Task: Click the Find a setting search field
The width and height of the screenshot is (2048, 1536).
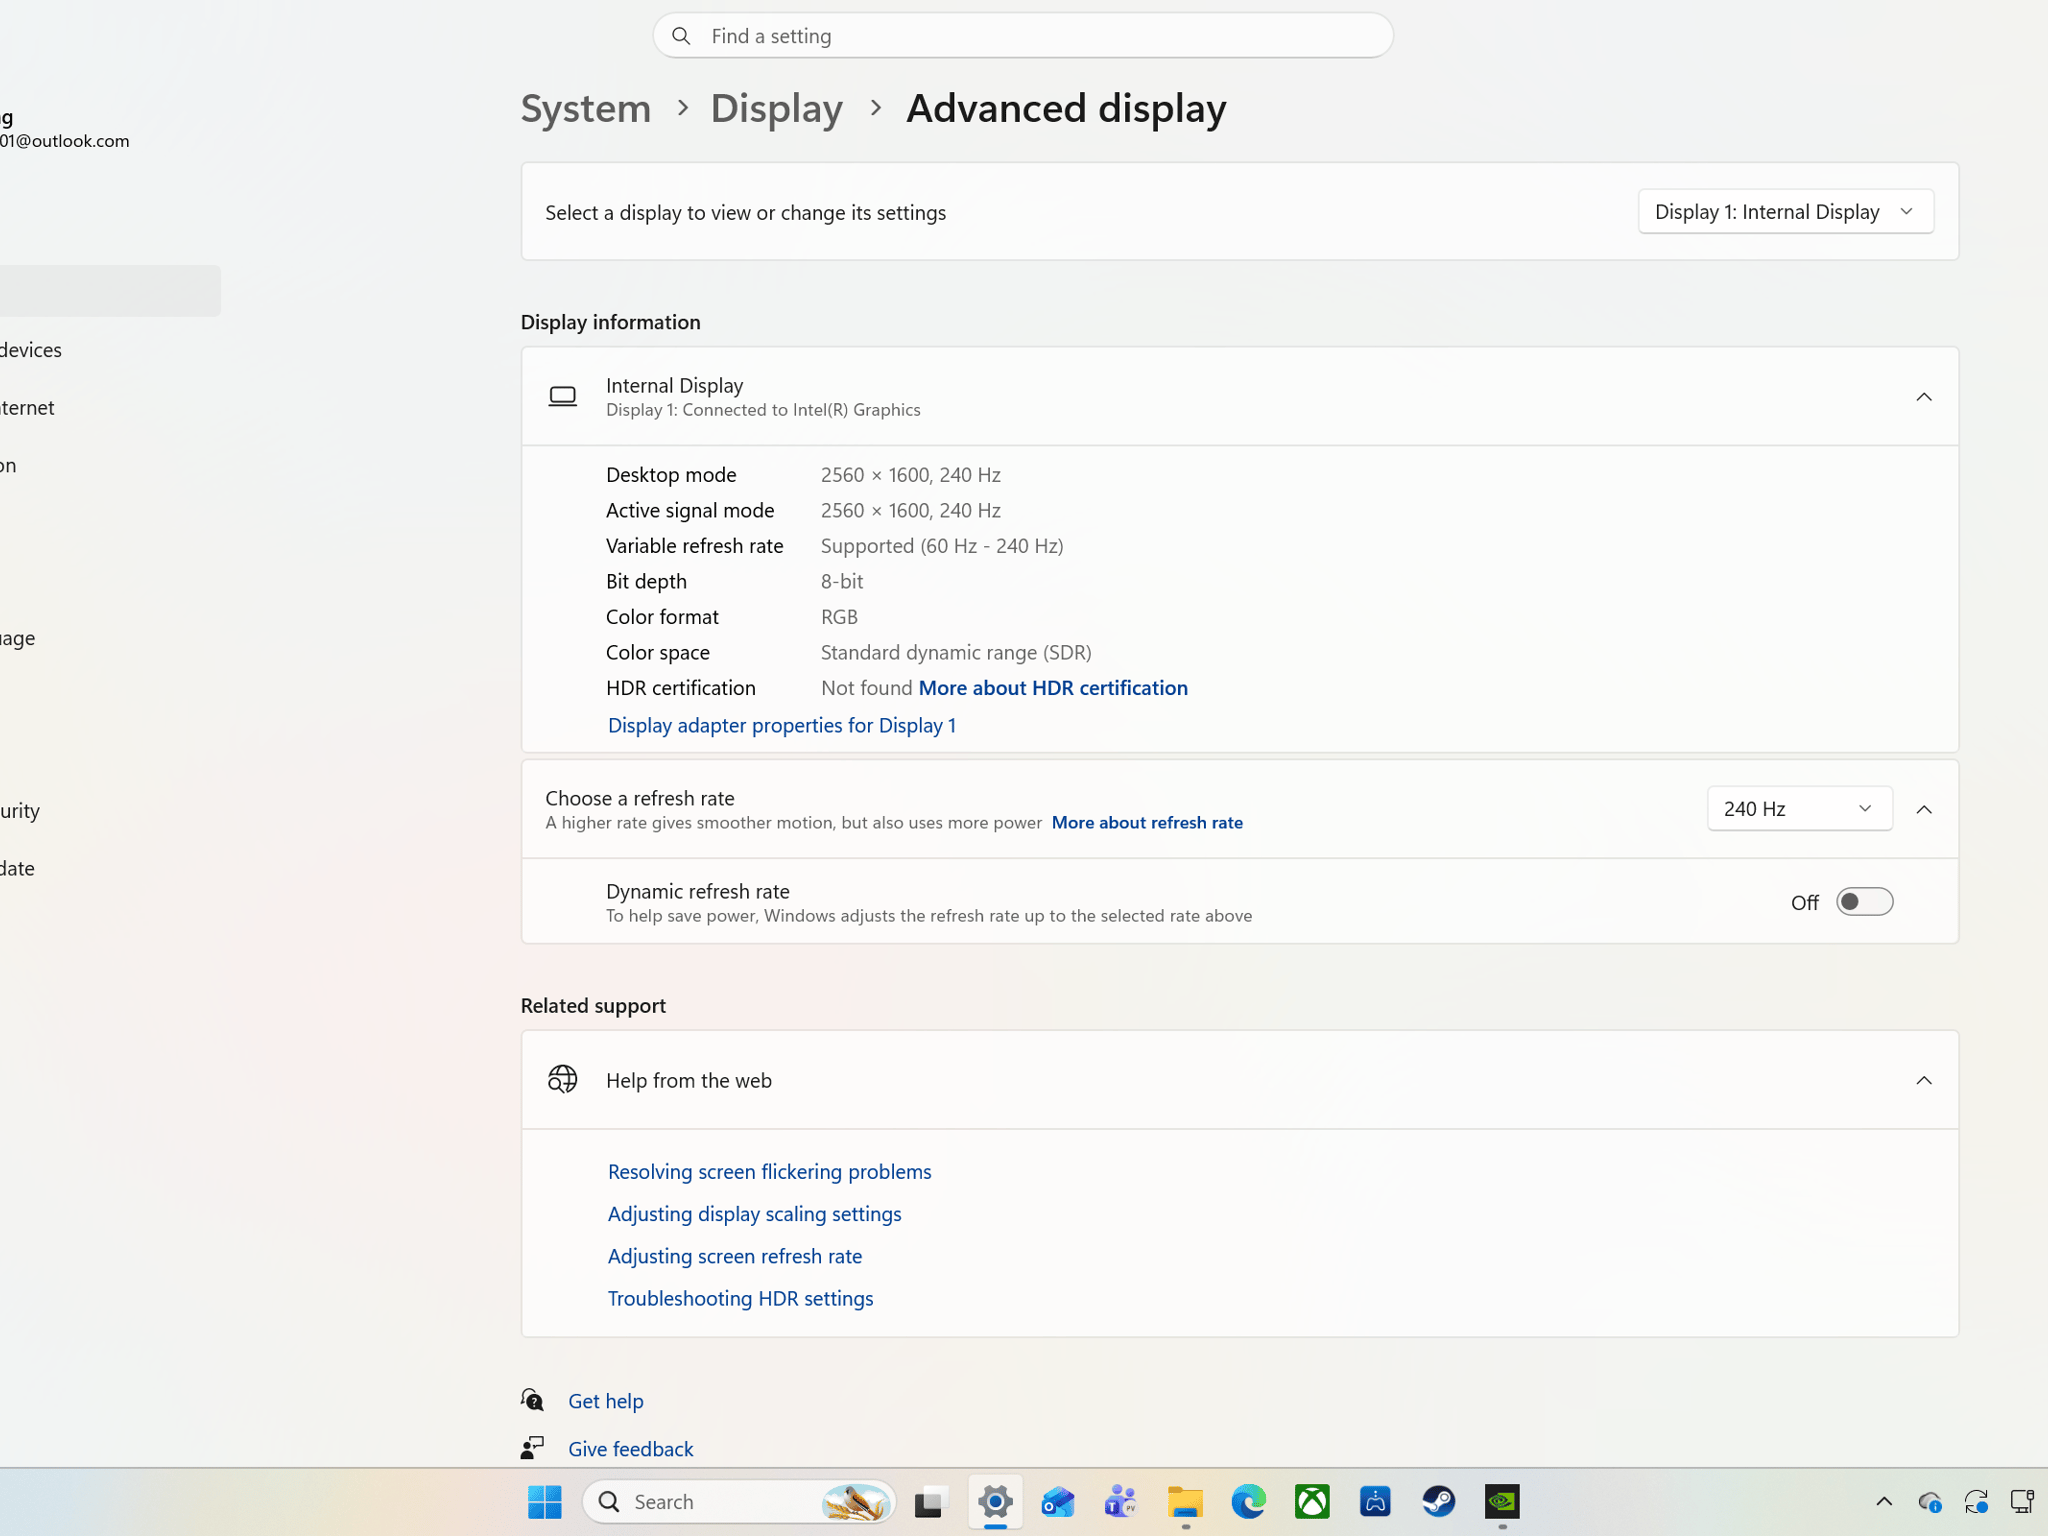Action: coord(1022,36)
